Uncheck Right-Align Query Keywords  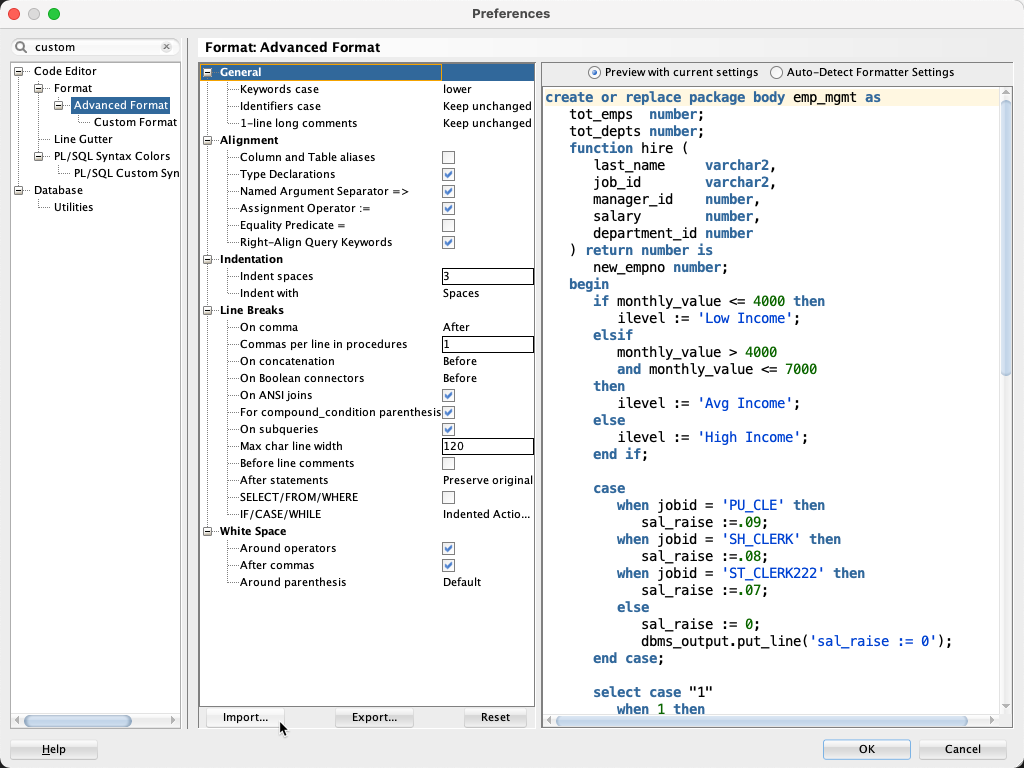[448, 242]
